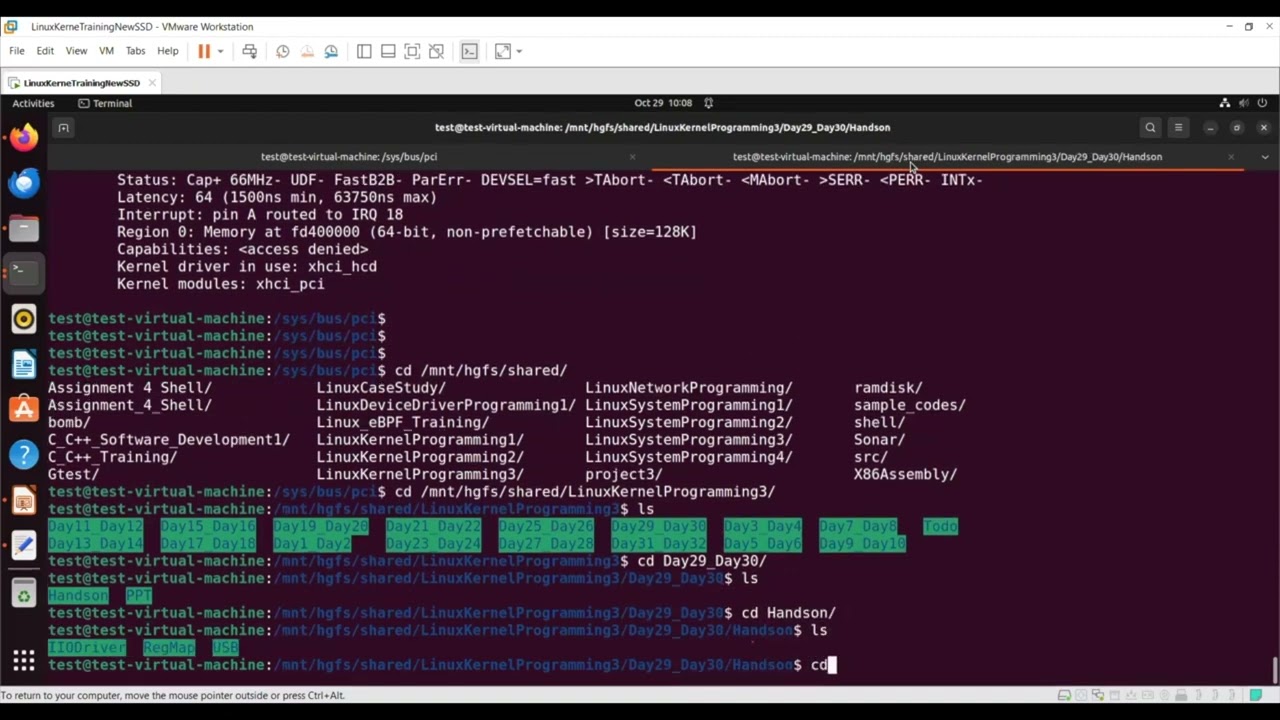The image size is (1280, 720).
Task: Open the VM menu
Action: tap(106, 51)
